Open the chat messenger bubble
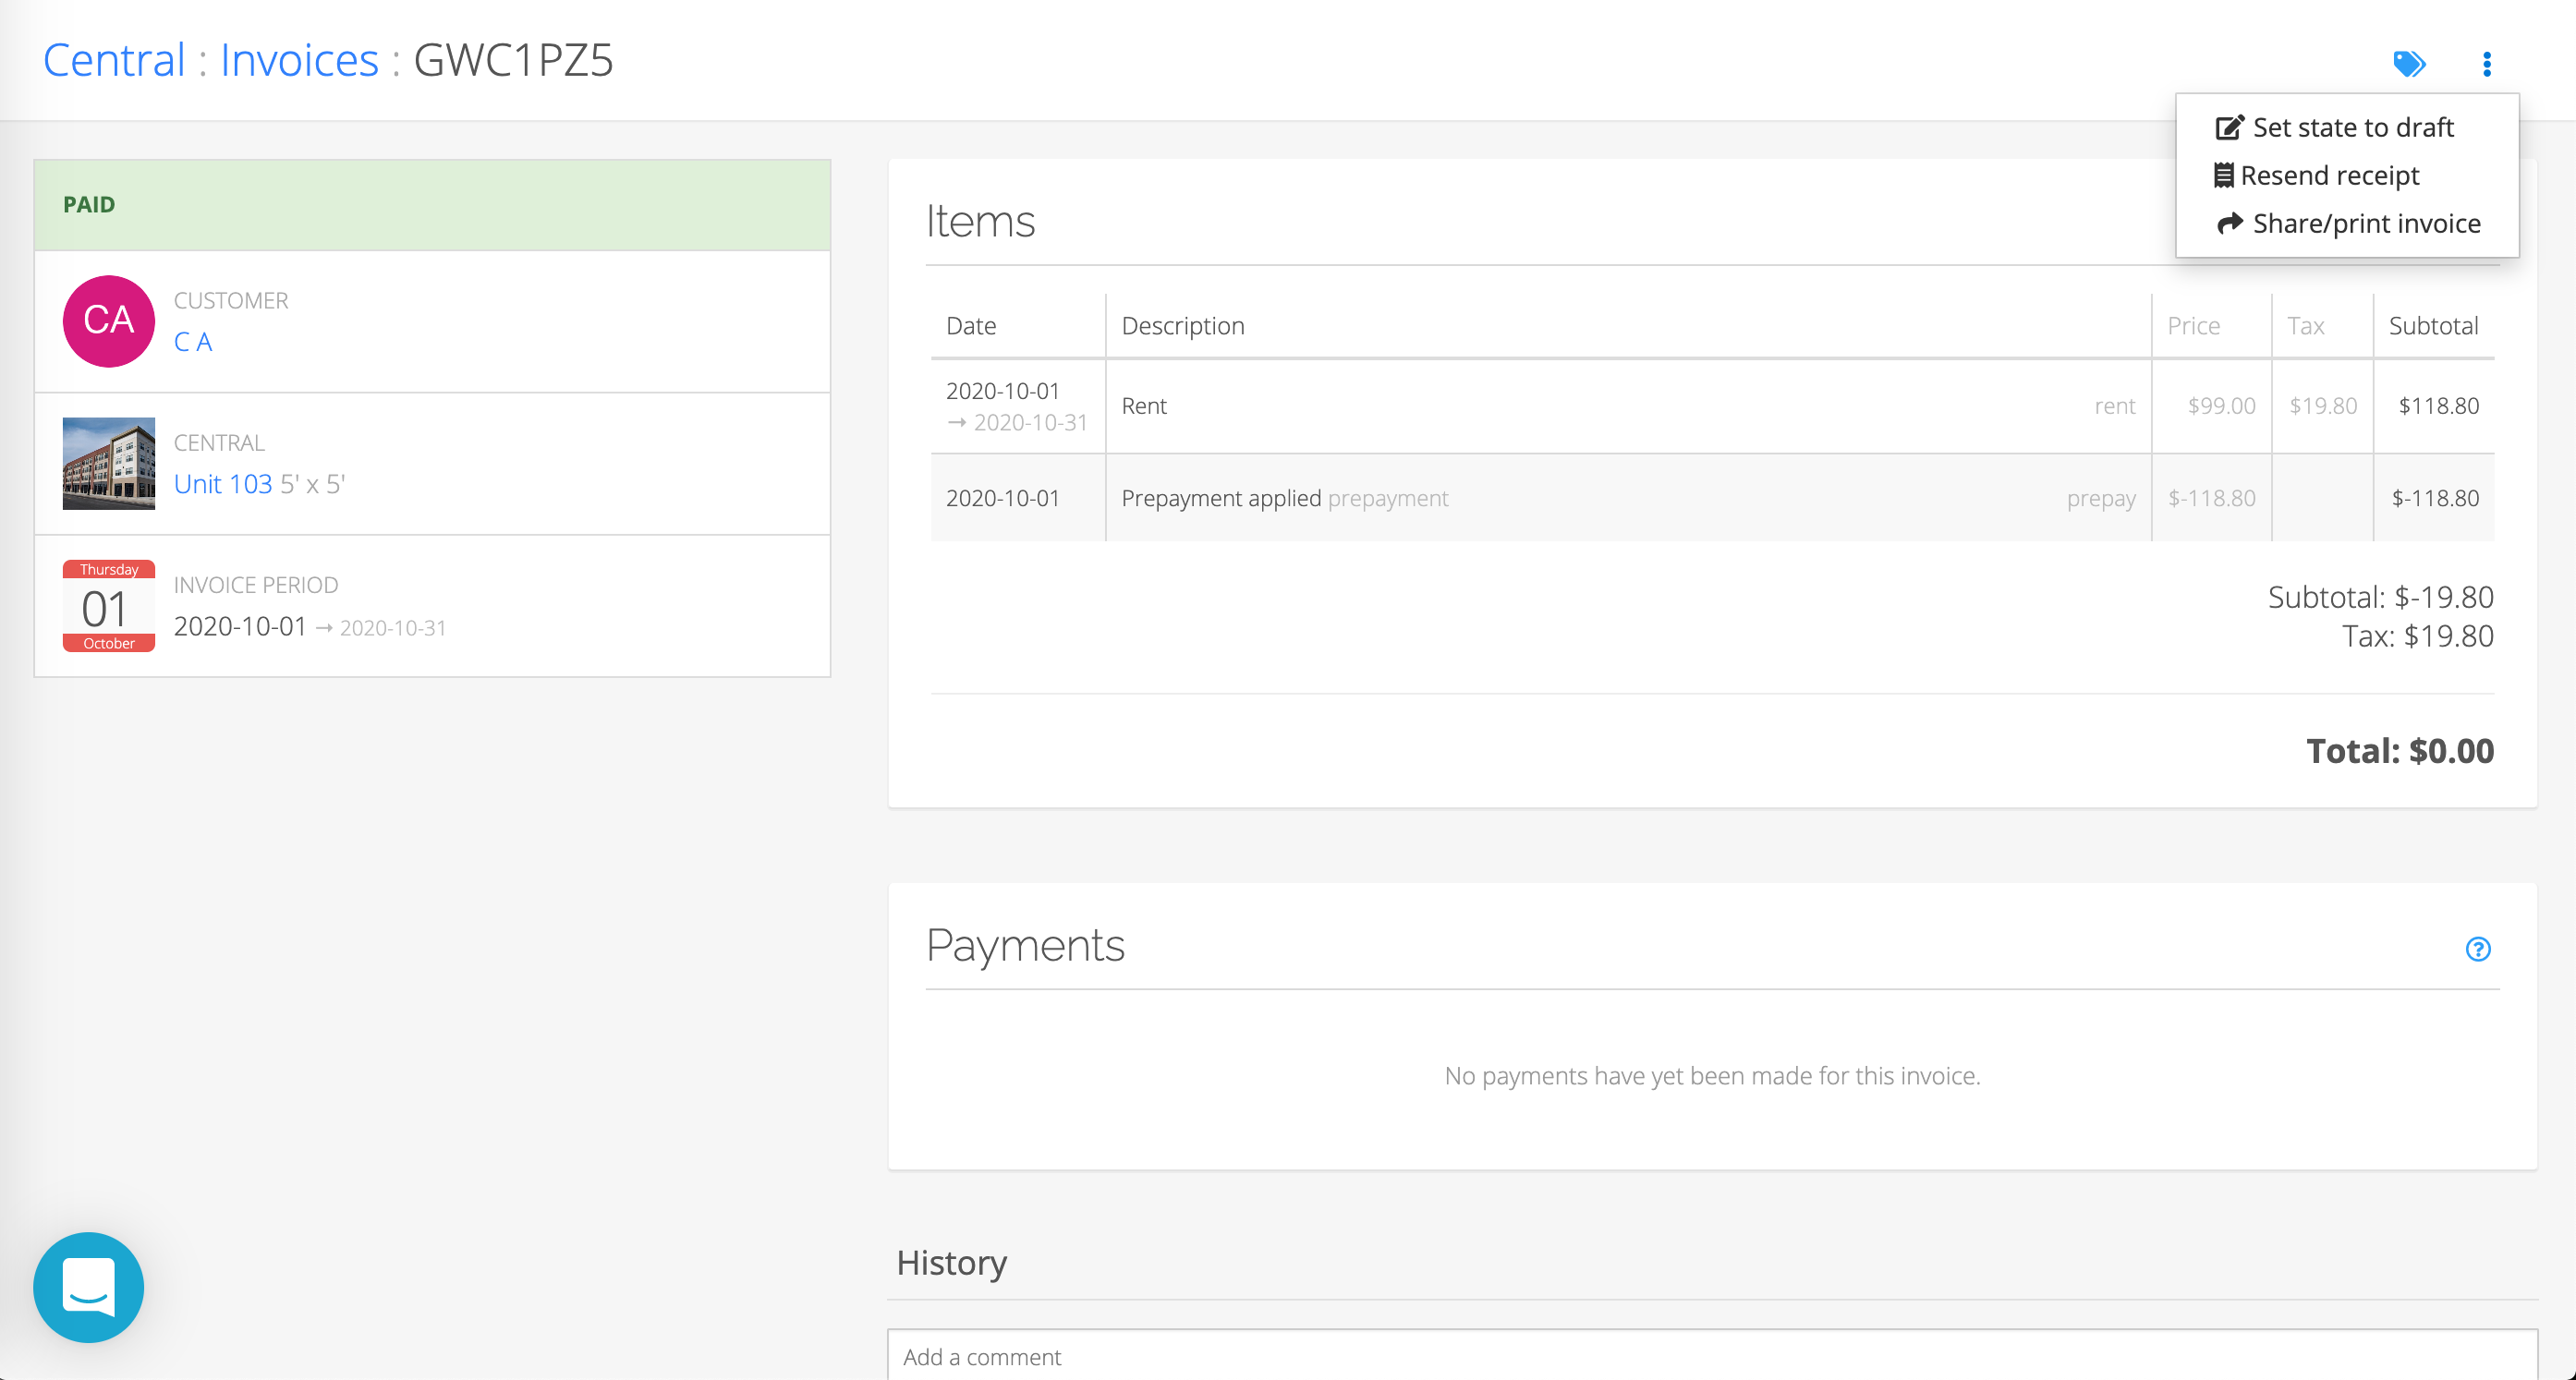 [88, 1286]
